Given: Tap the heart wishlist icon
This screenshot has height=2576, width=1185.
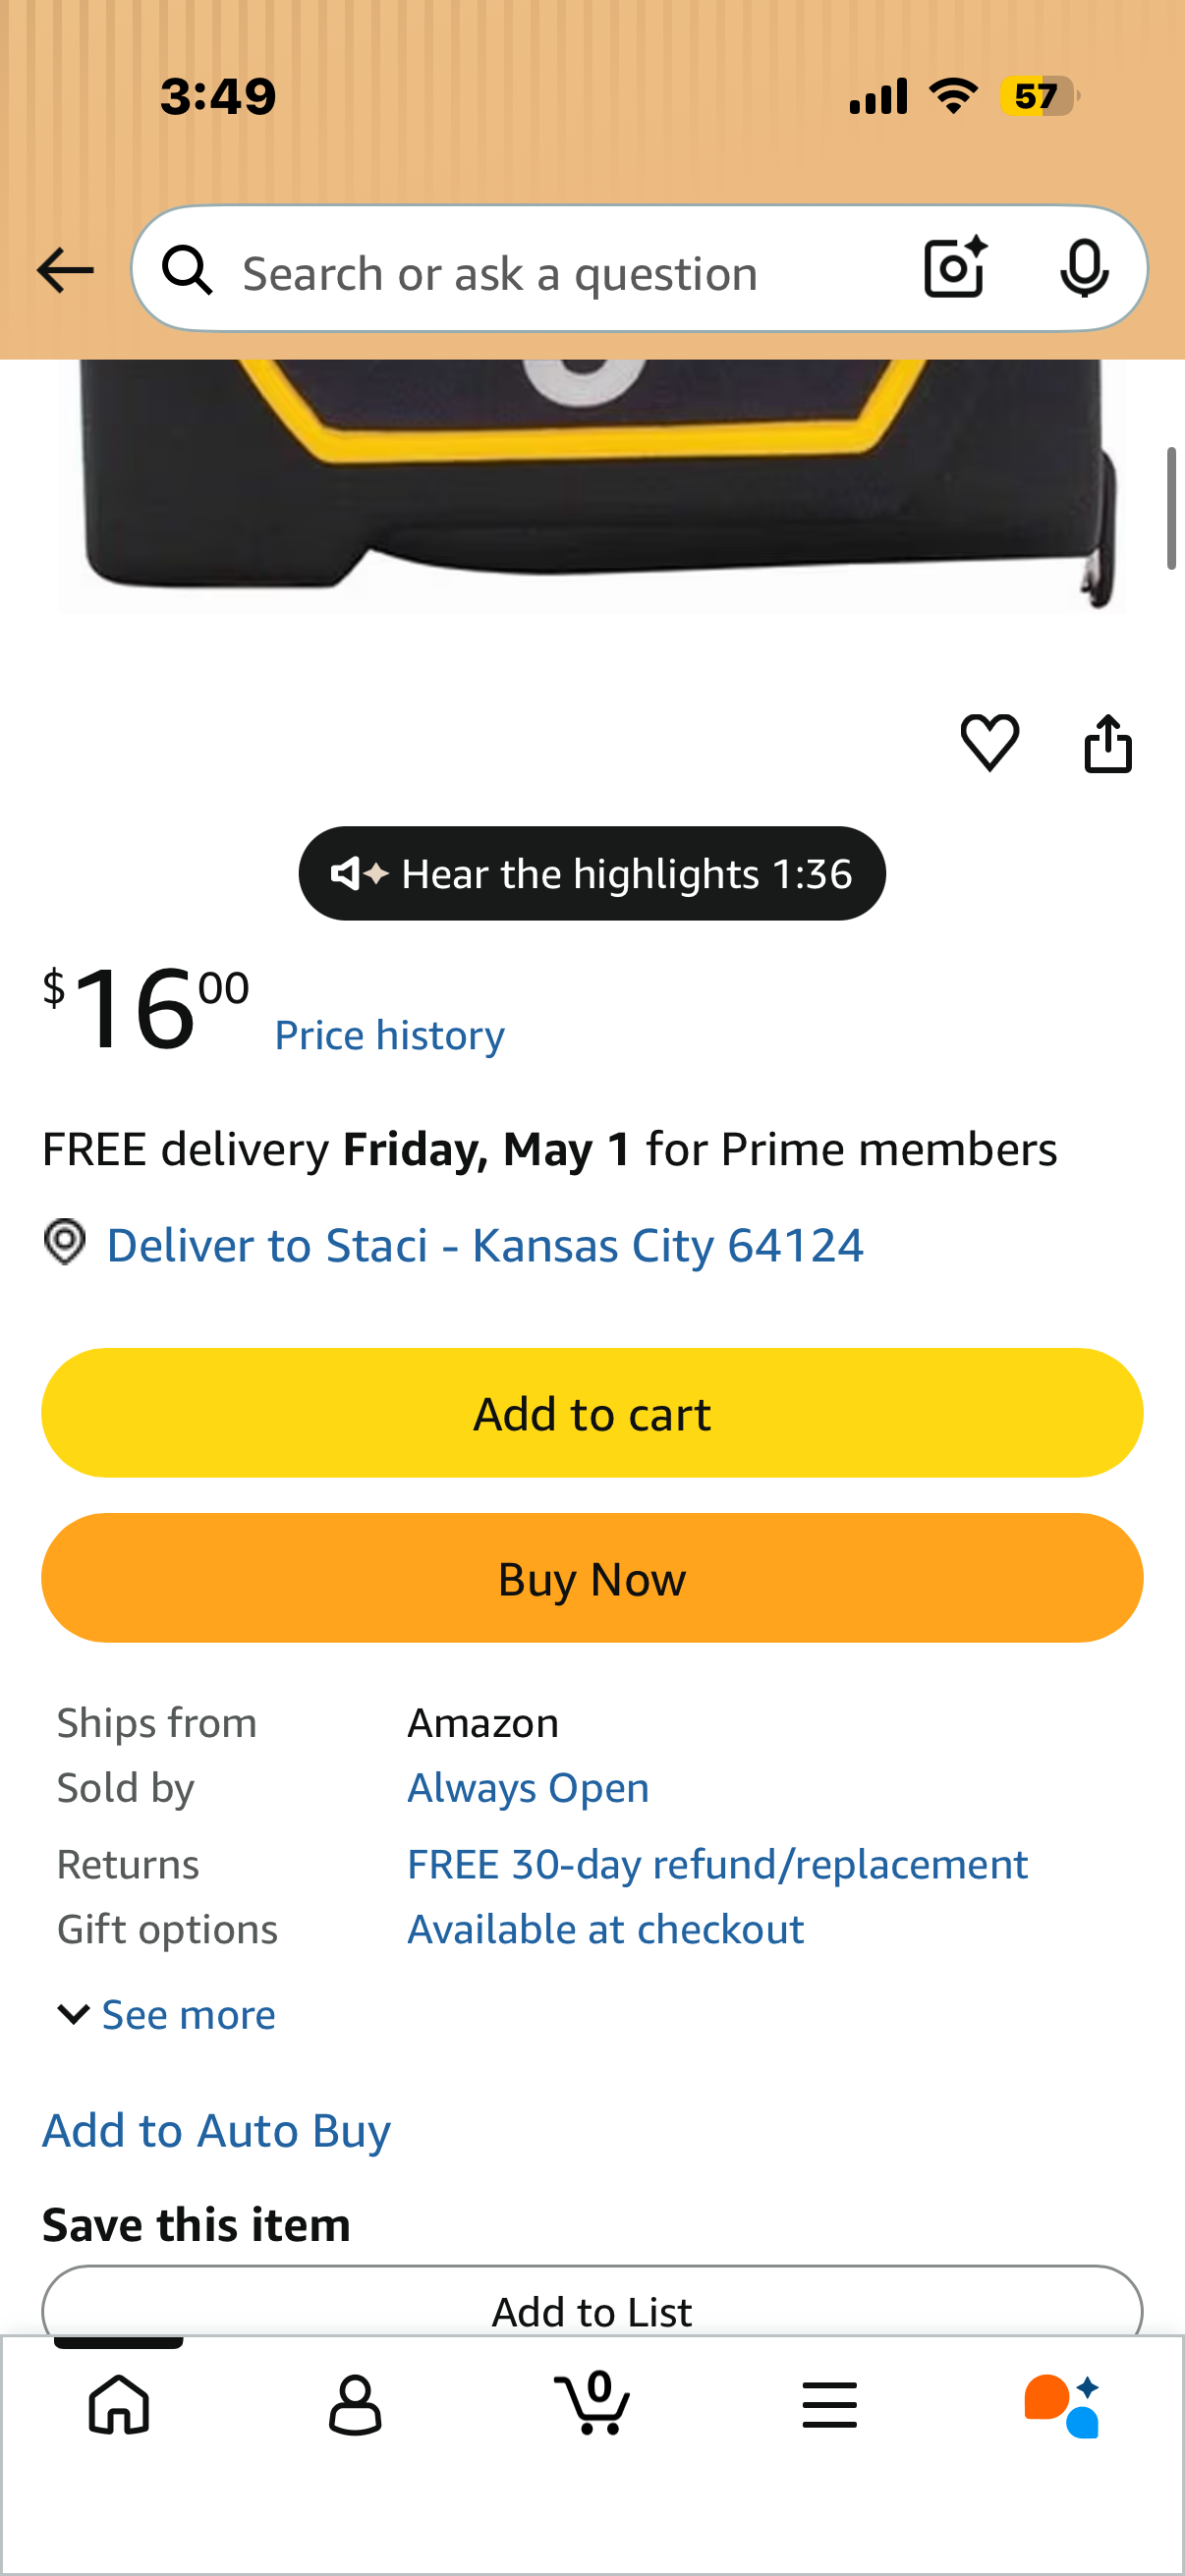Looking at the screenshot, I should (990, 743).
